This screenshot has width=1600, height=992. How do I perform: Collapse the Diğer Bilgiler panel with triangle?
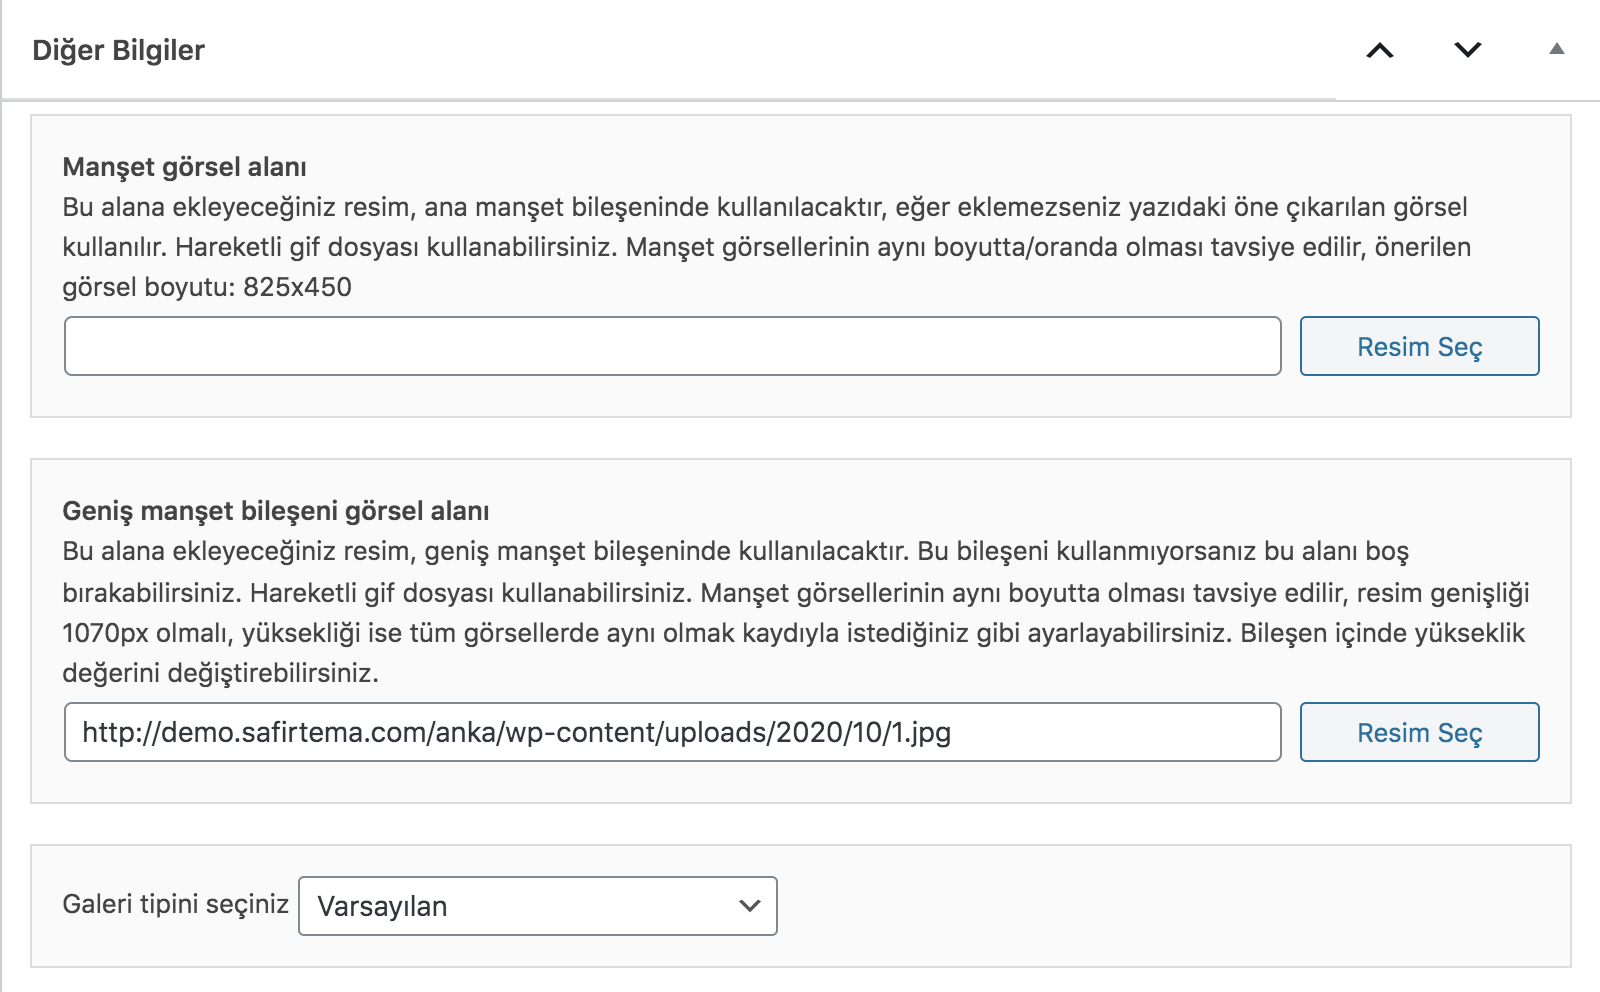tap(1556, 49)
